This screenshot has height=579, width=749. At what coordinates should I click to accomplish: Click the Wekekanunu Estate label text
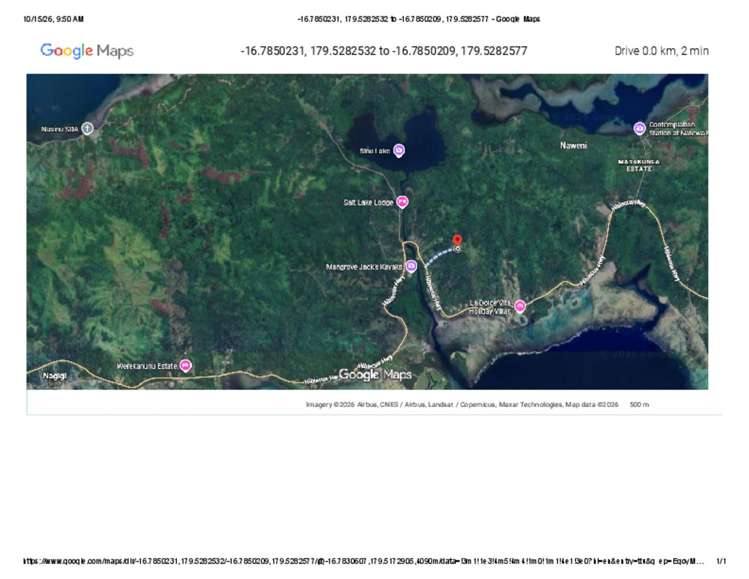pos(147,366)
